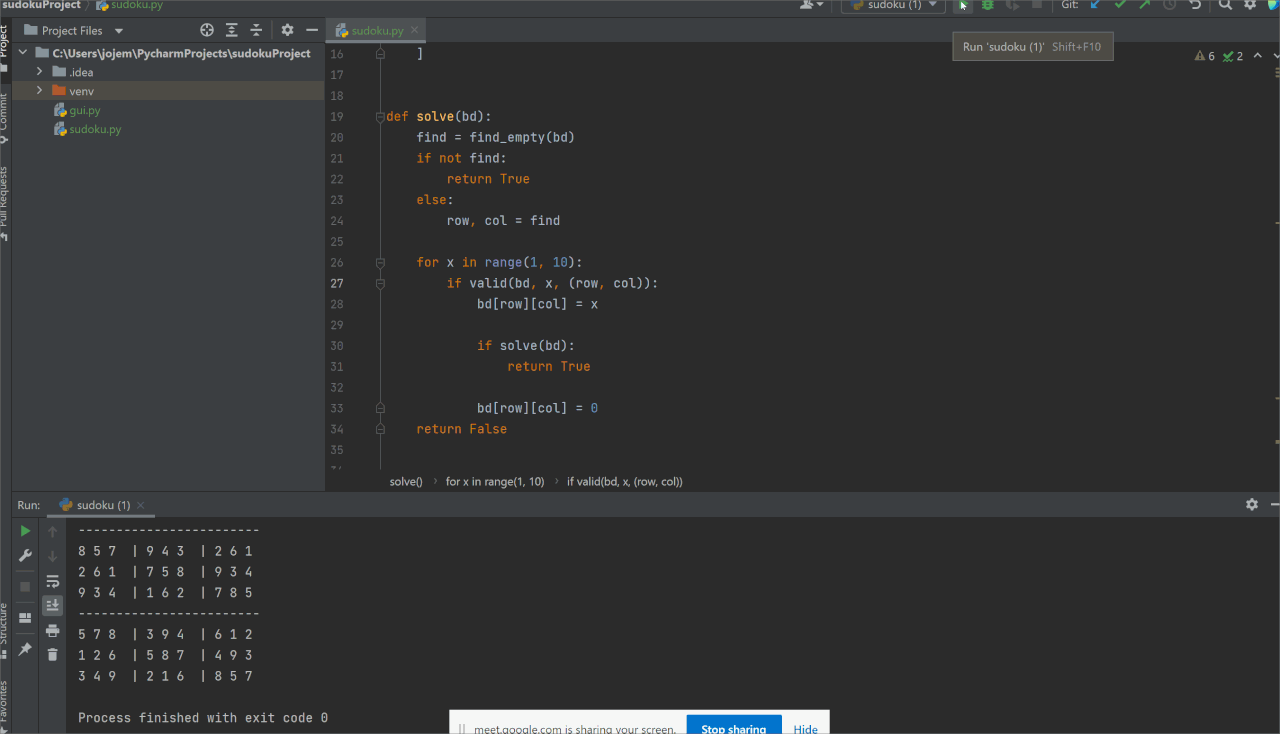Hide the screen sharing notification bar

tap(805, 729)
